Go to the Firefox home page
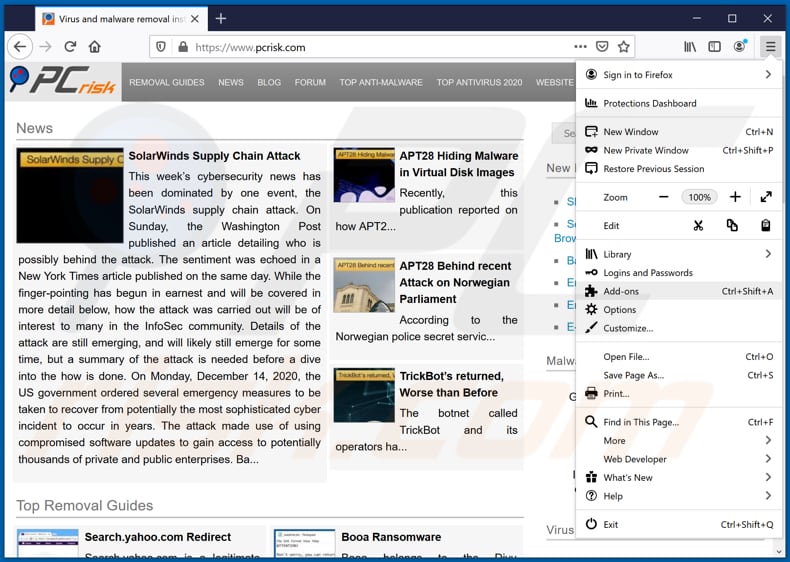Image resolution: width=790 pixels, height=562 pixels. point(95,47)
